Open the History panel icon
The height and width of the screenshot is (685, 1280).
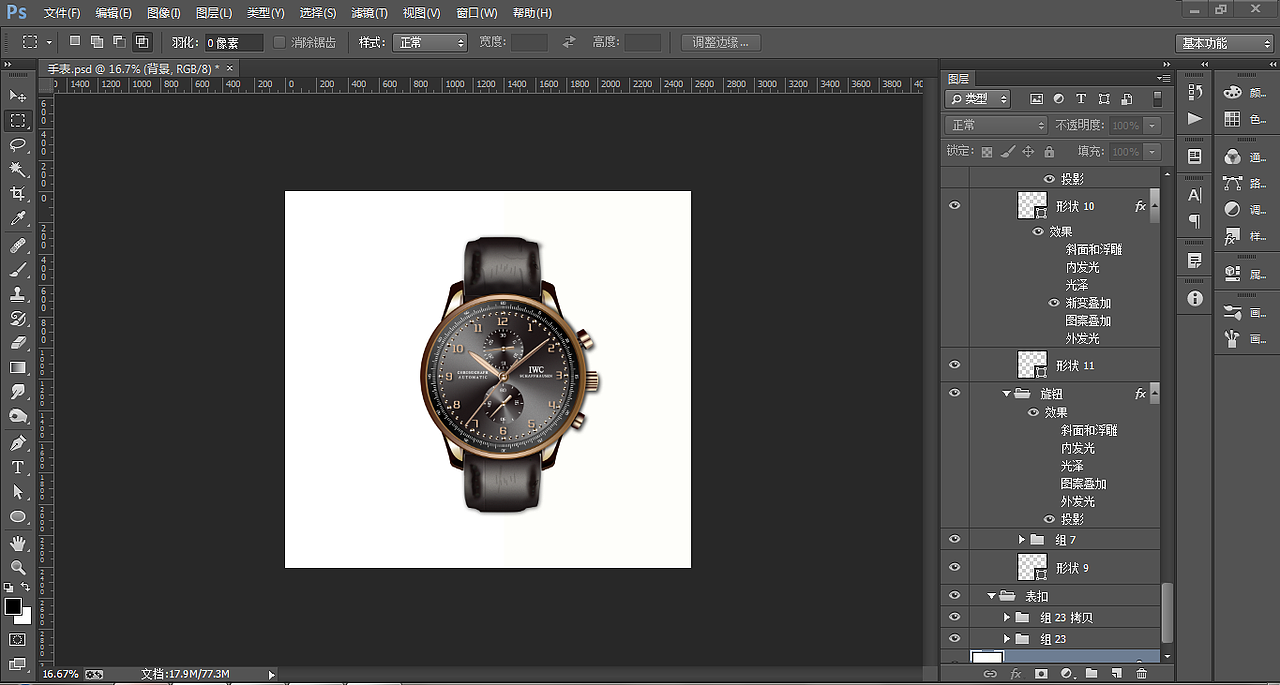1195,92
